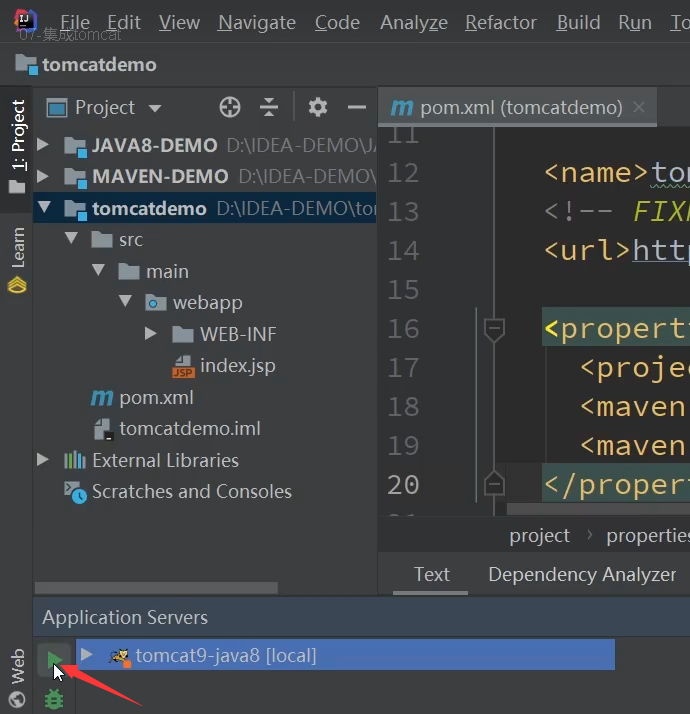Select pom.xml in the project tree
Viewport: 690px width, 714px height.
pyautogui.click(x=156, y=398)
